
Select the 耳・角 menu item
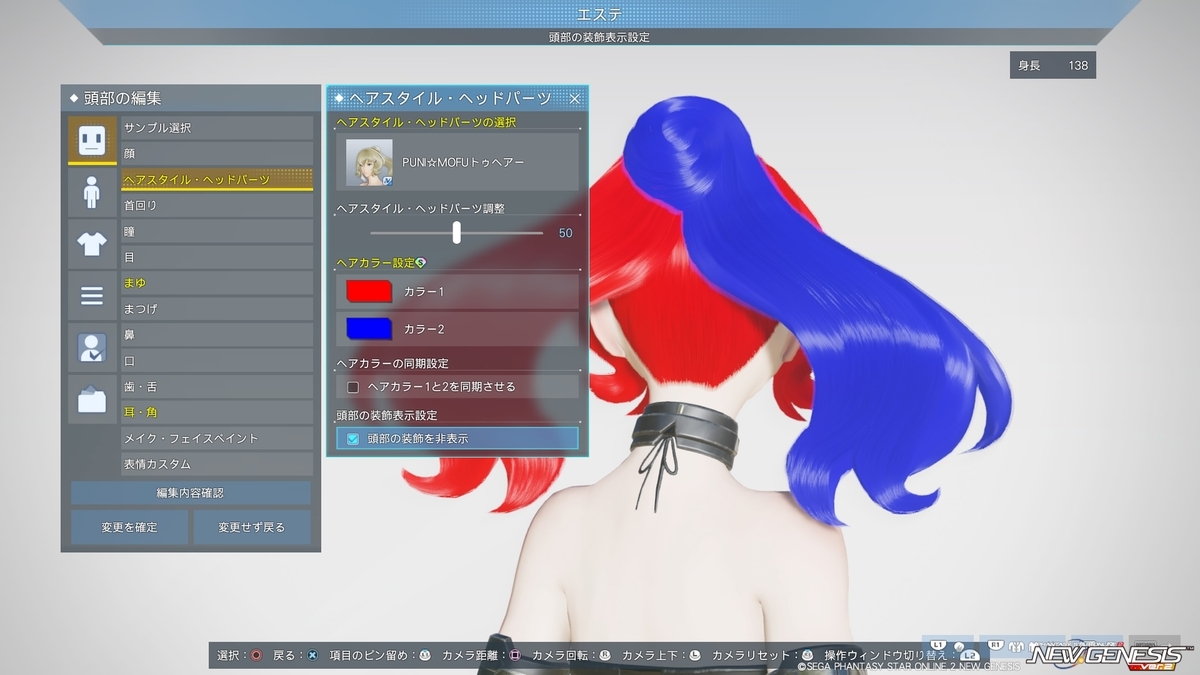217,412
